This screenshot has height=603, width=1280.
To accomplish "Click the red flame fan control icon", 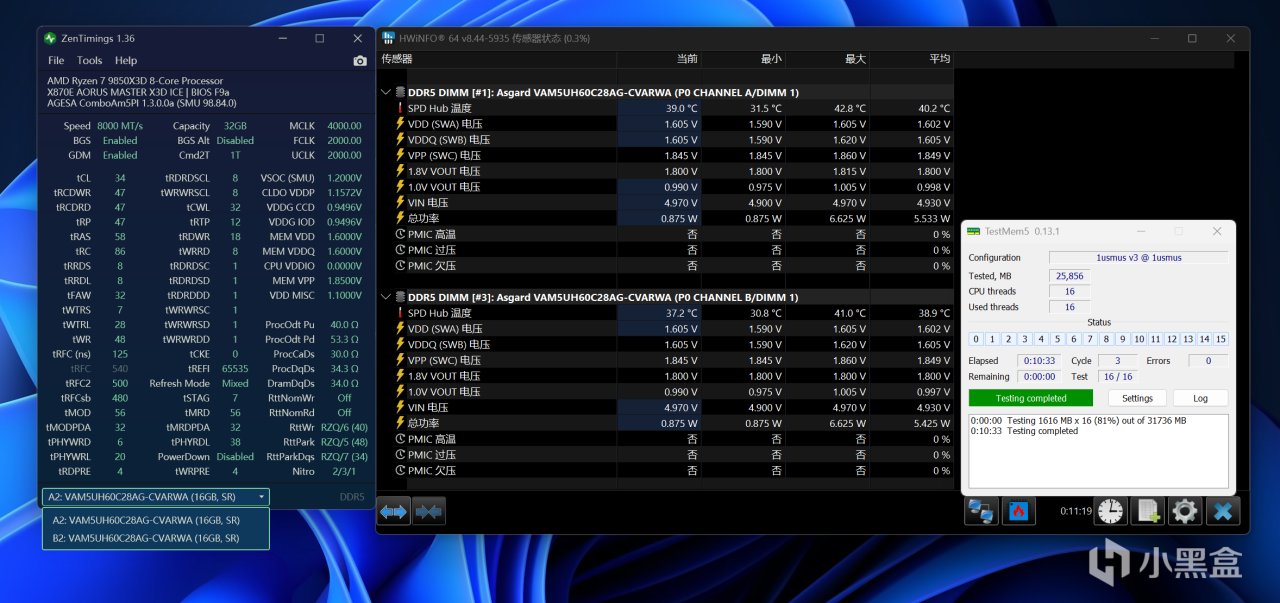I will coord(1018,511).
